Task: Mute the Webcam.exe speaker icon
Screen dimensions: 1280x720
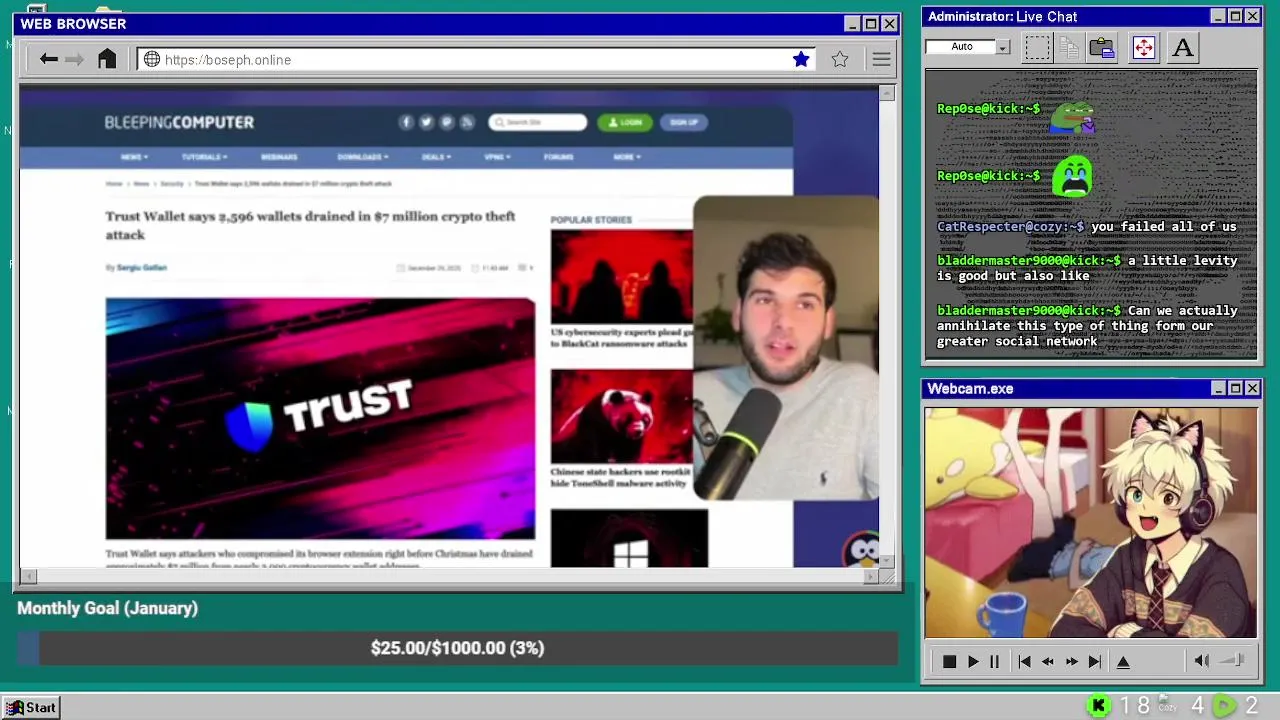Action: [x=1201, y=660]
